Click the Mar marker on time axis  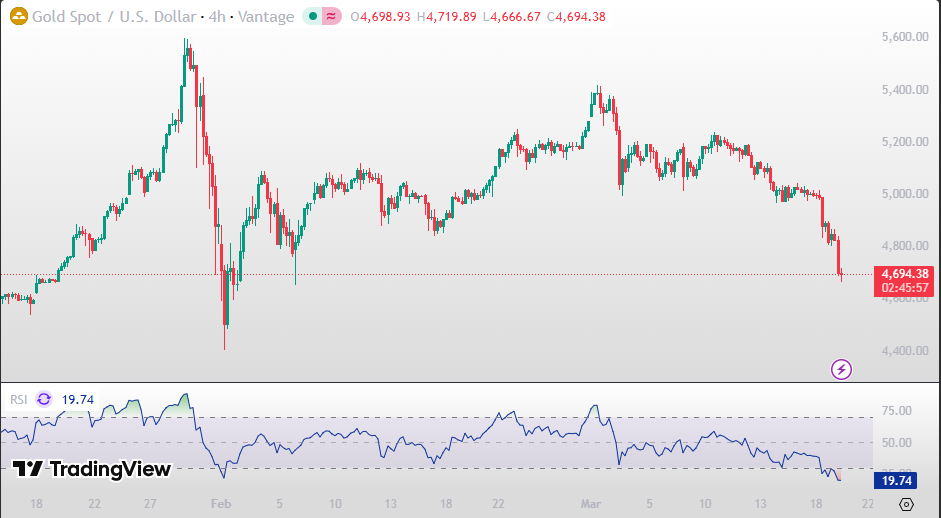[591, 504]
